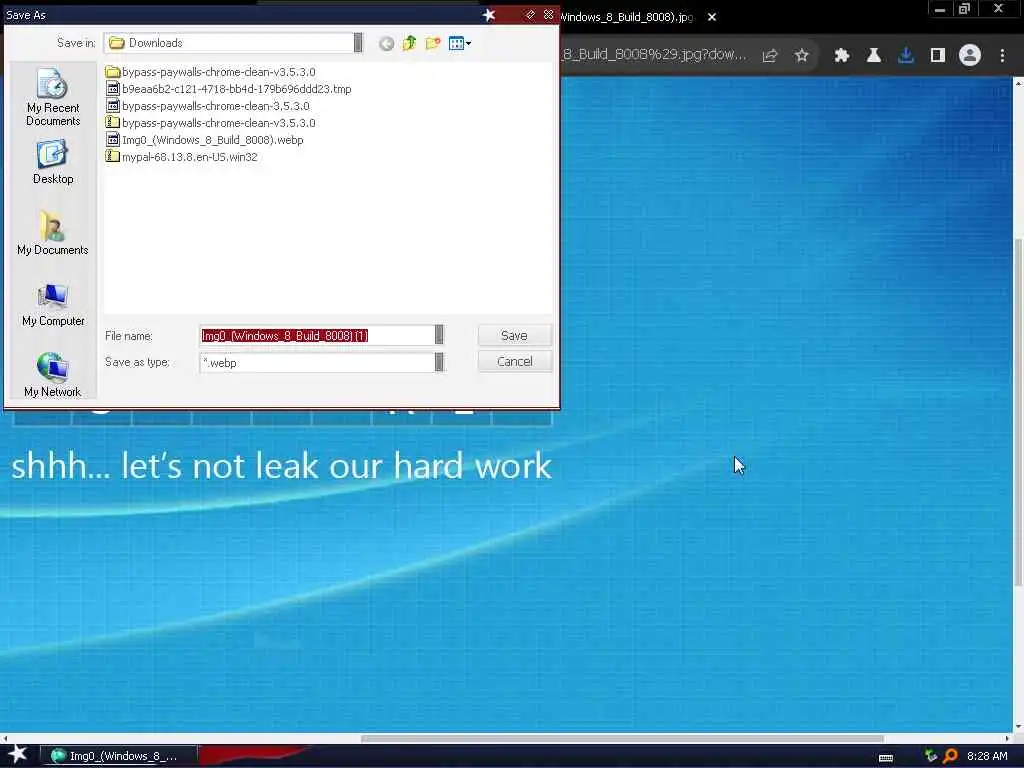Open the browser profile avatar
This screenshot has height=768, width=1024.
click(x=970, y=56)
